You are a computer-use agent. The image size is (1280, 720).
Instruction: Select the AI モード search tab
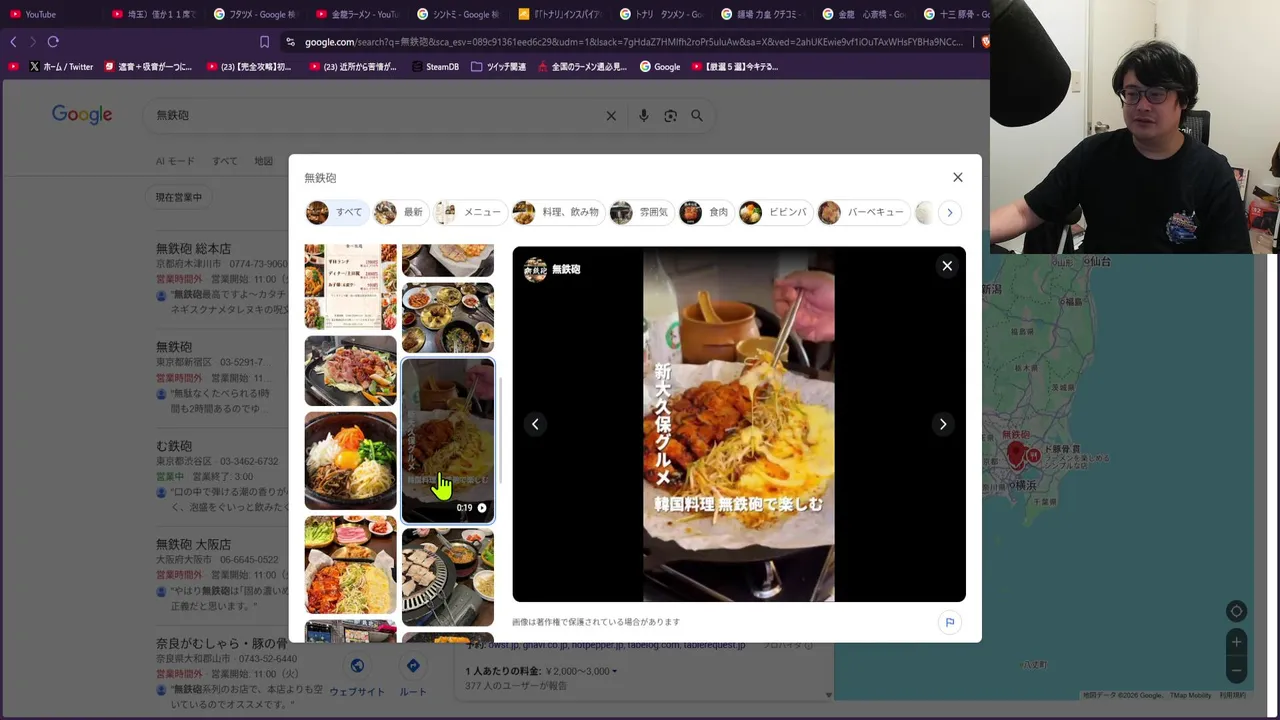tap(175, 161)
